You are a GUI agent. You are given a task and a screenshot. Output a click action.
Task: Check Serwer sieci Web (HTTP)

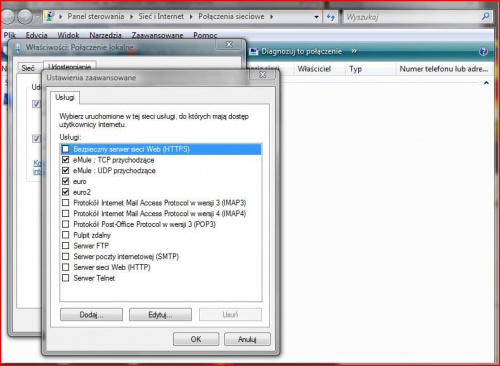[66, 267]
